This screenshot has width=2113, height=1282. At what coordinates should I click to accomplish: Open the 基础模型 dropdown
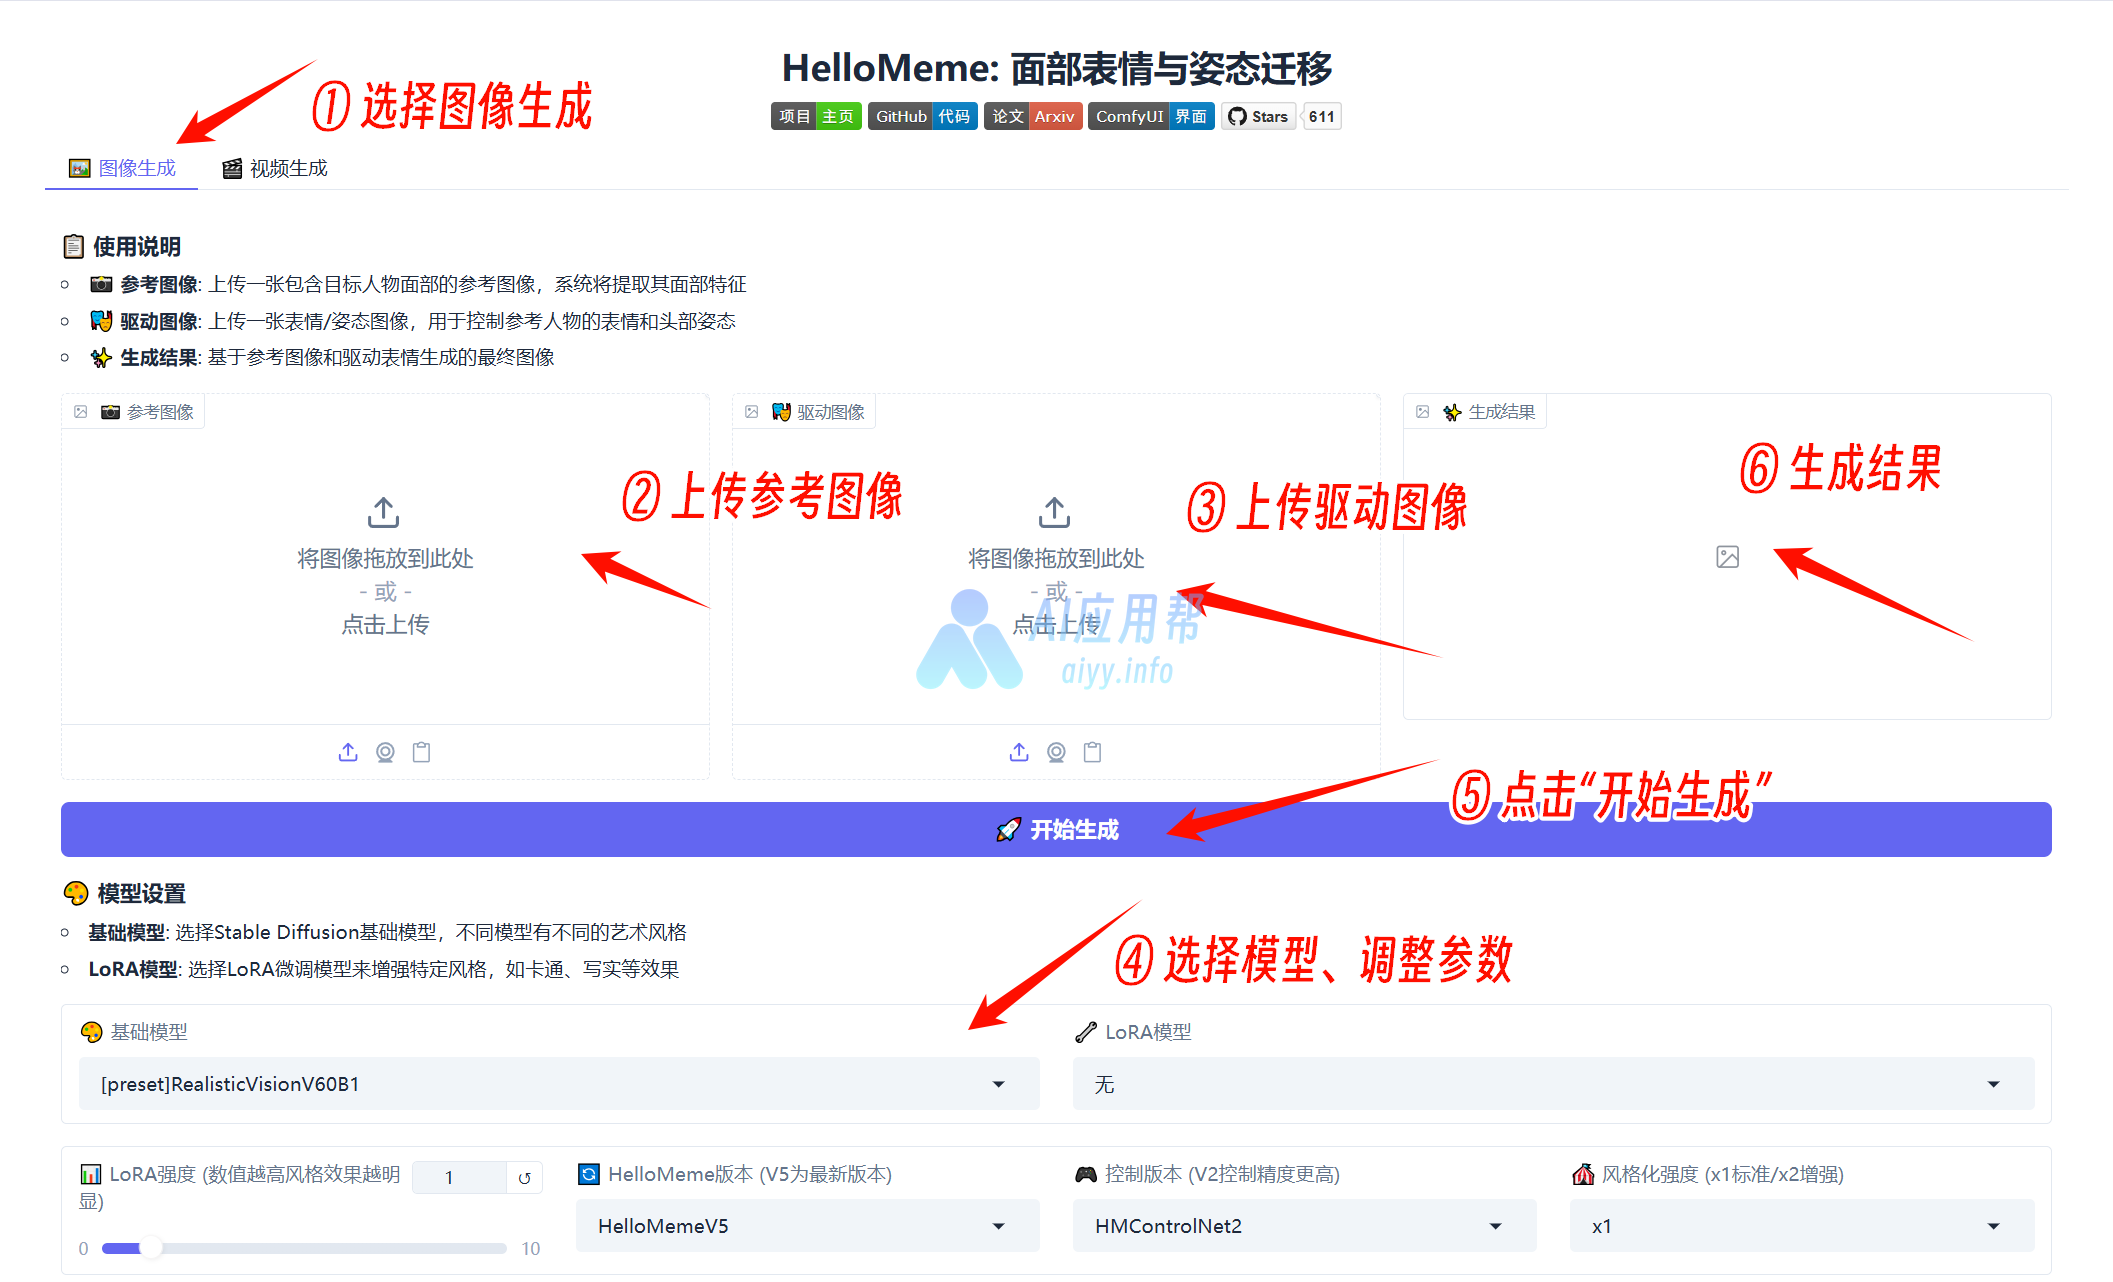pyautogui.click(x=559, y=1084)
